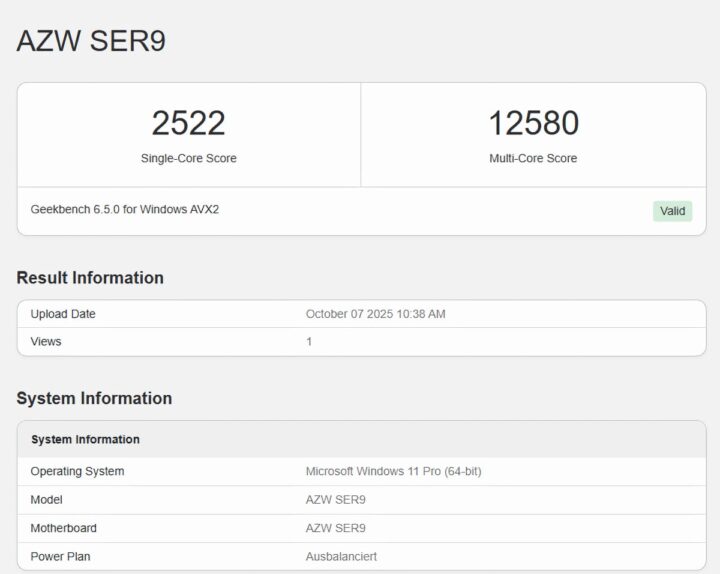Click the Upload Date label

[x=63, y=314]
